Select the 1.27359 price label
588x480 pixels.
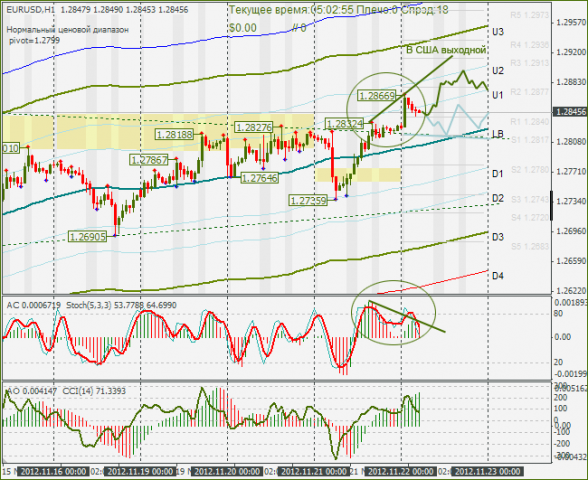click(308, 201)
